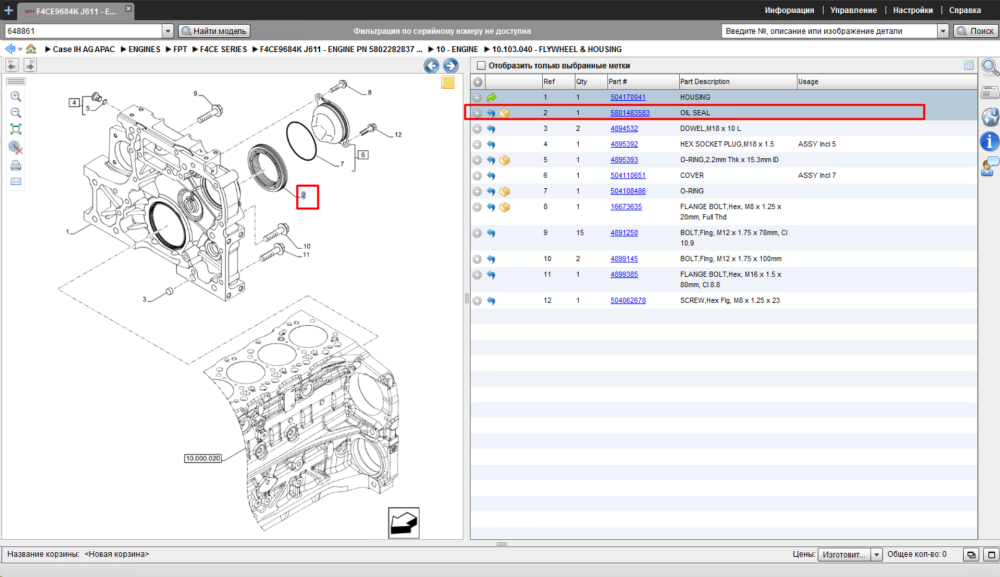Open part number link 5801483583
The height and width of the screenshot is (577, 1000).
point(629,113)
